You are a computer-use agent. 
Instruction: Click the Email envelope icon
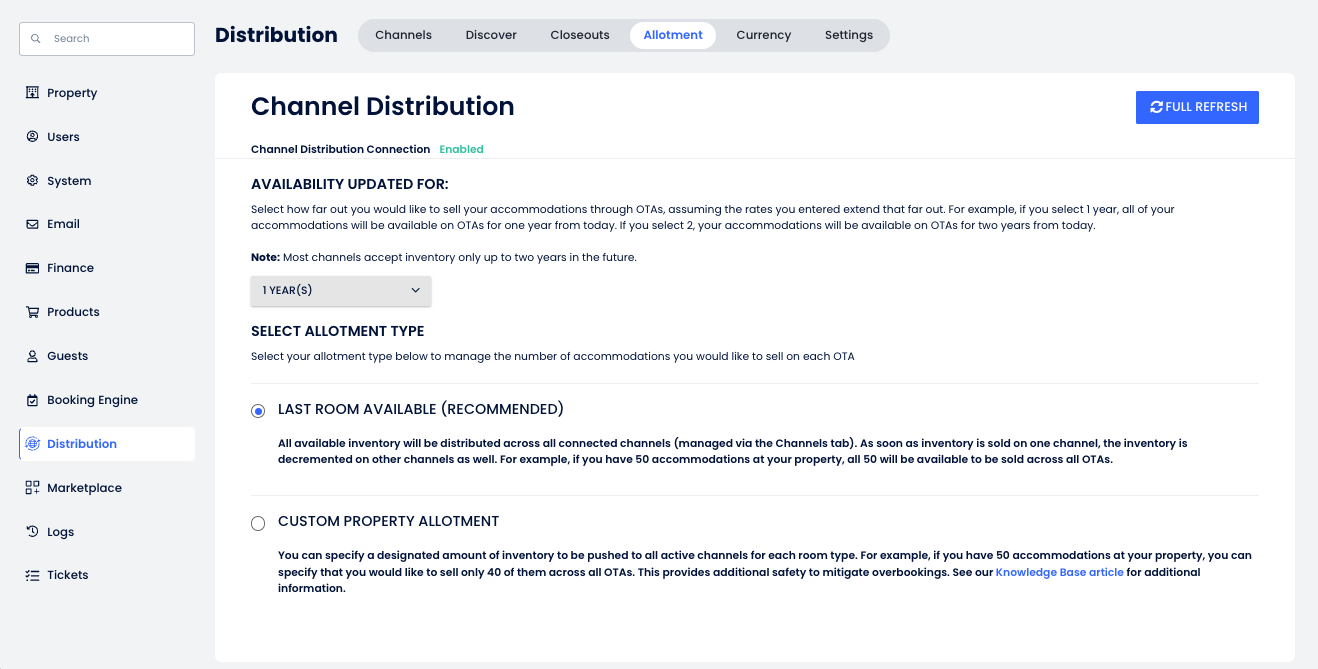[x=32, y=224]
